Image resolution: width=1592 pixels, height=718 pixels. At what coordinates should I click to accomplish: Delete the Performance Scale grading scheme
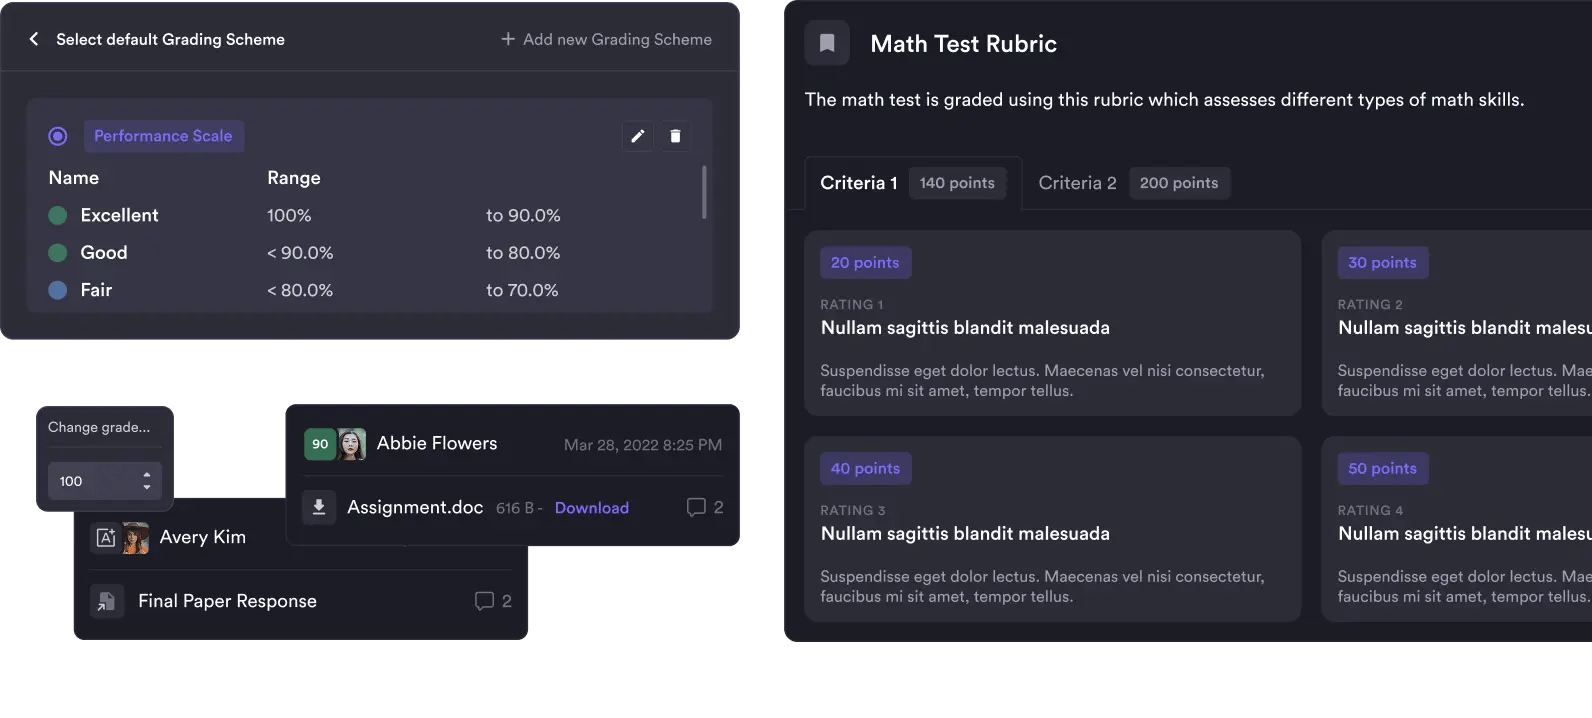(675, 136)
